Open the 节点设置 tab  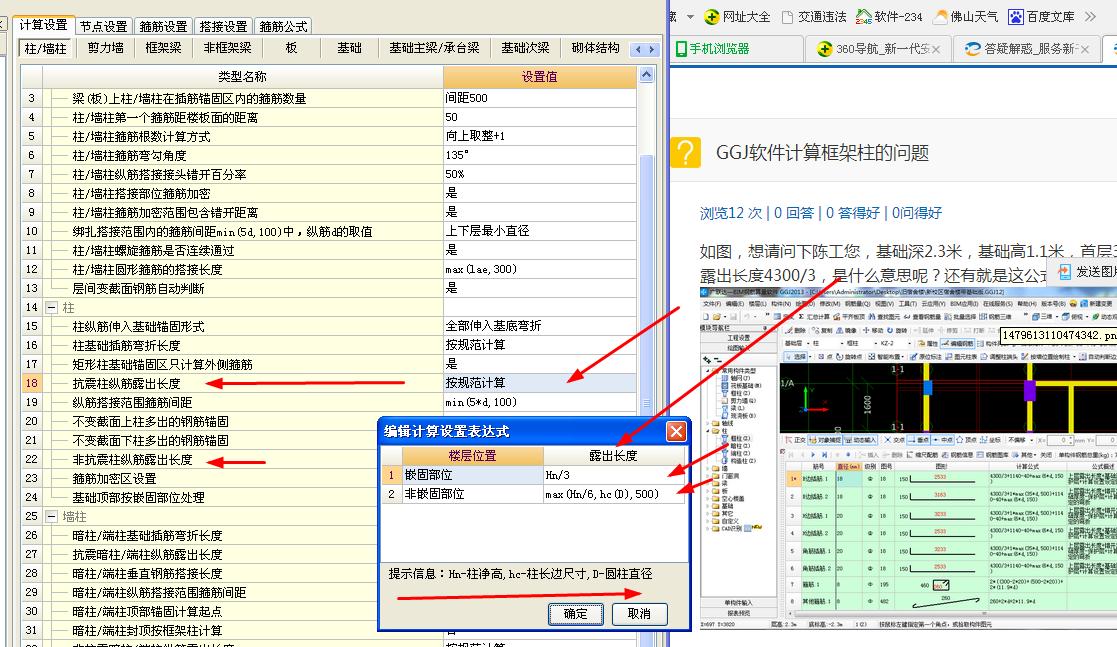tap(103, 26)
